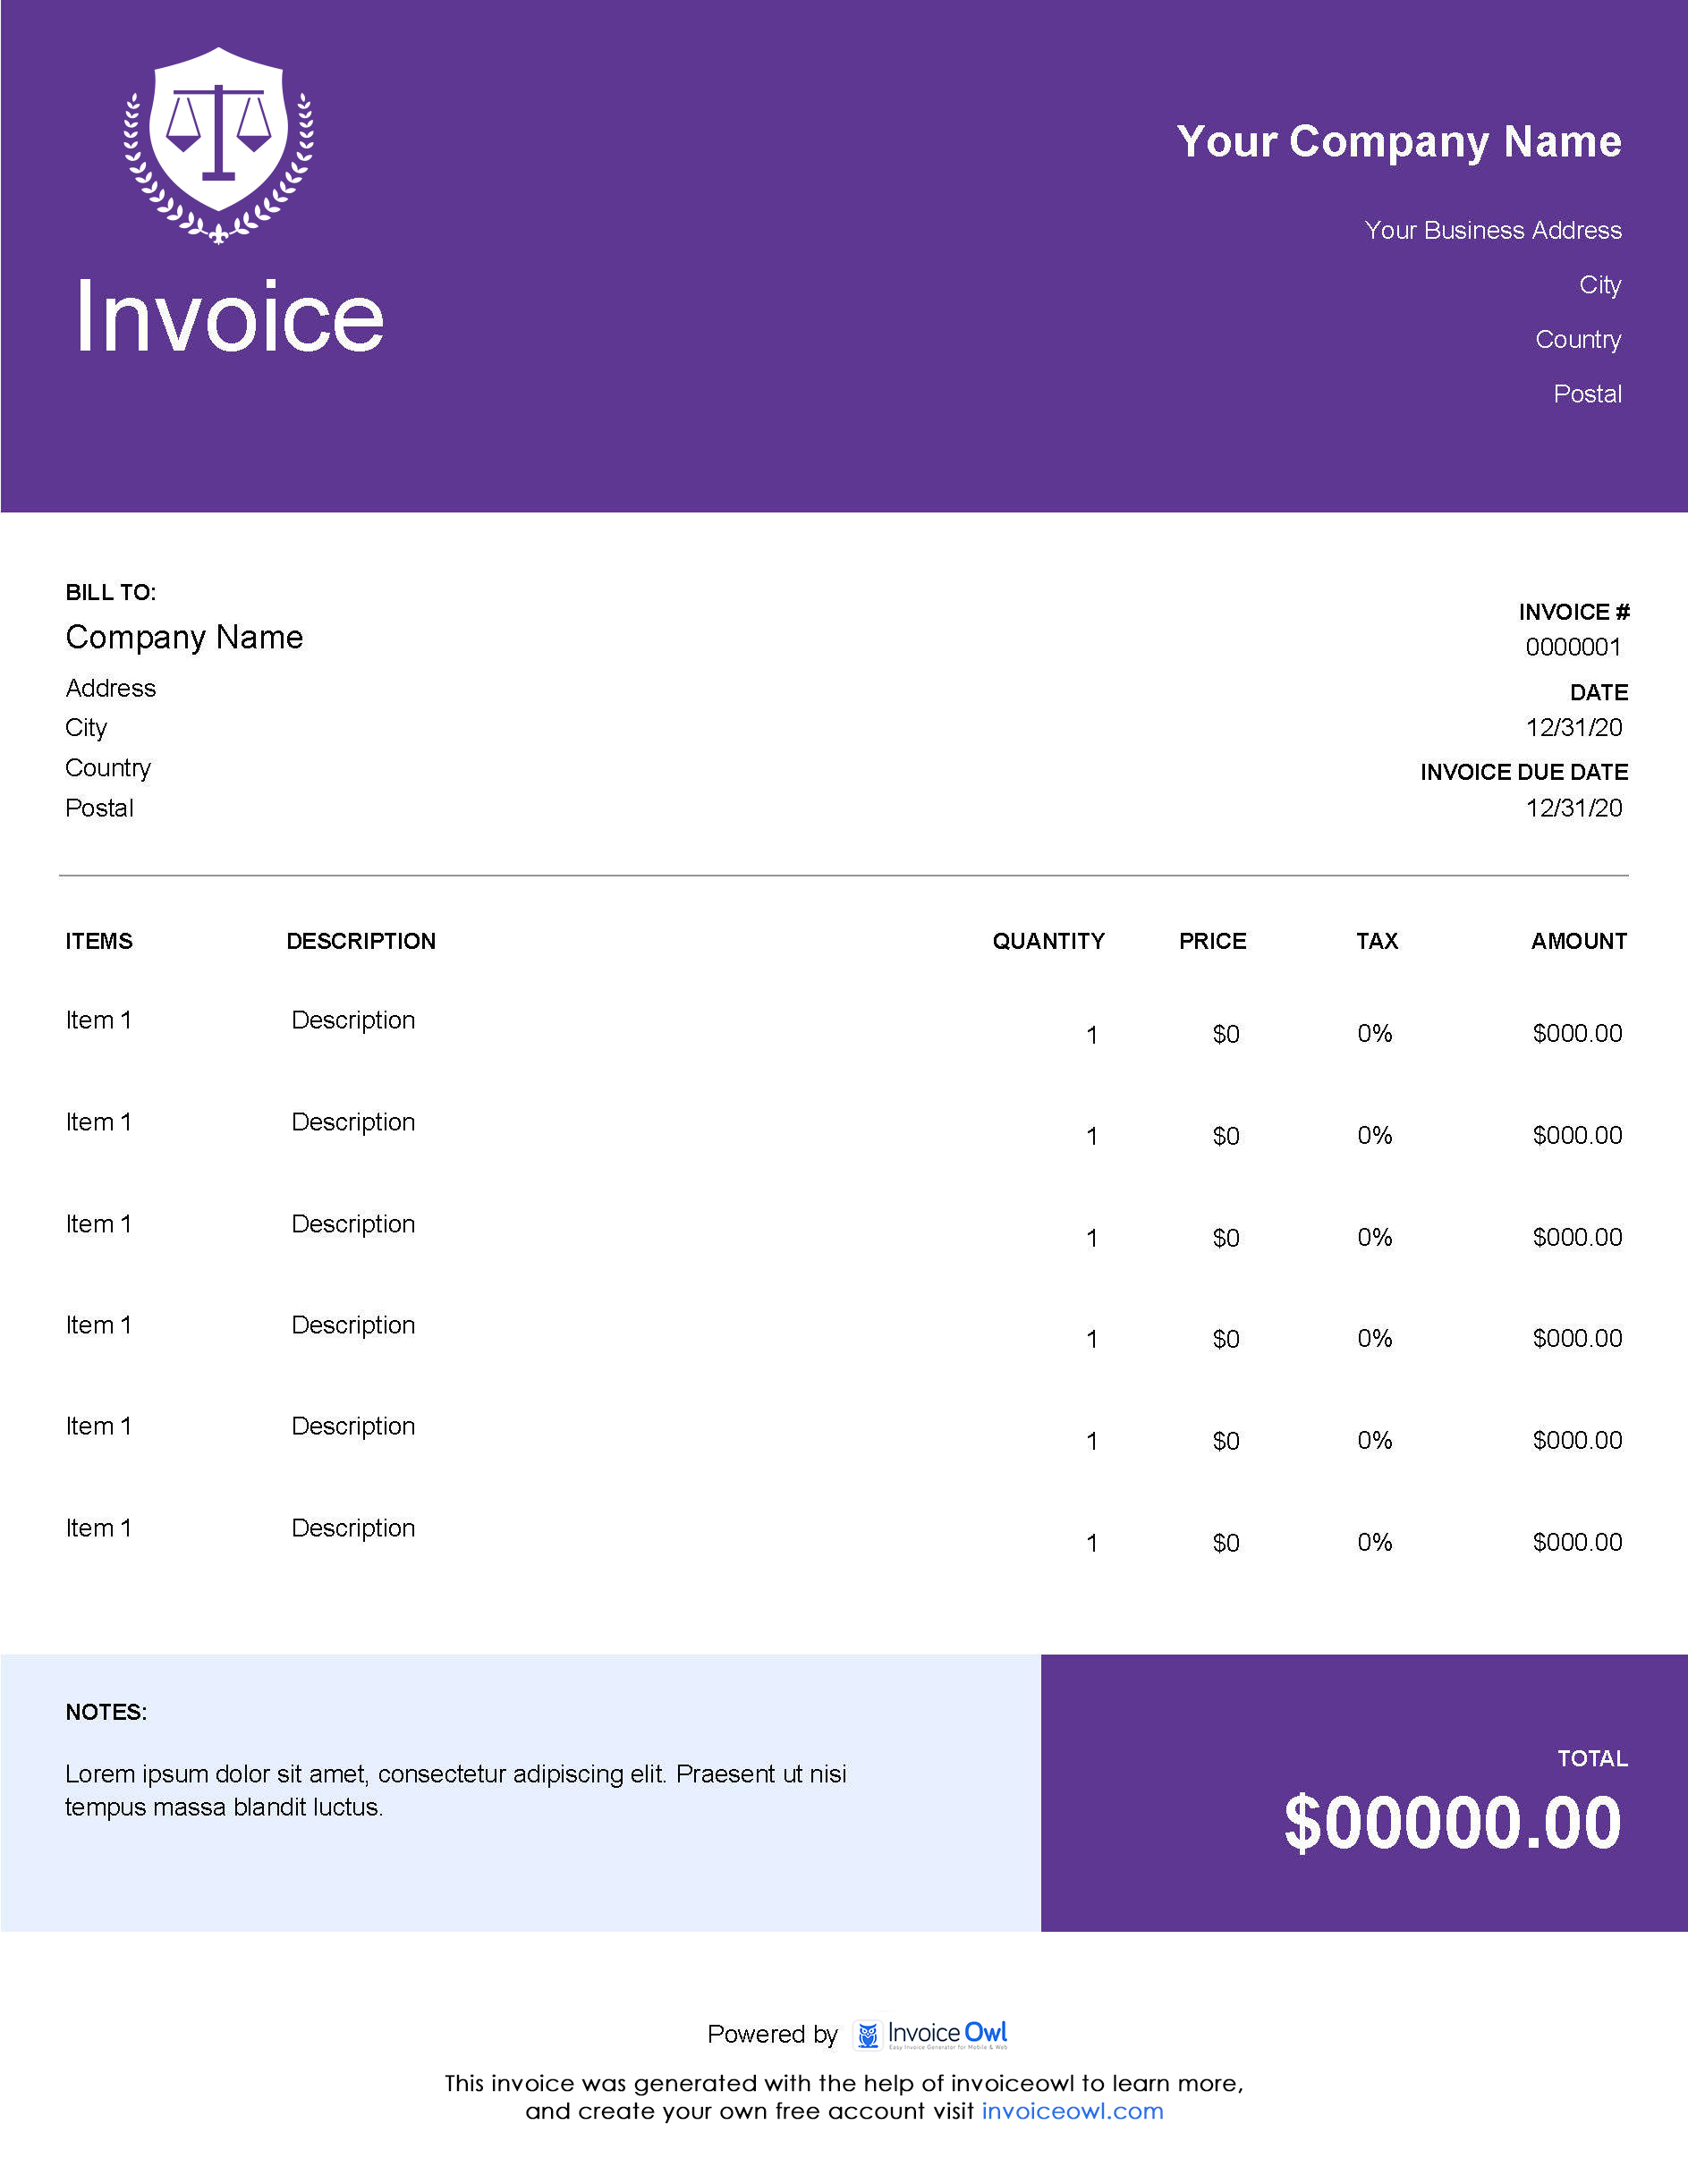This screenshot has height=2184, width=1688.
Task: Click the scales of justice shield logo
Action: click(218, 145)
